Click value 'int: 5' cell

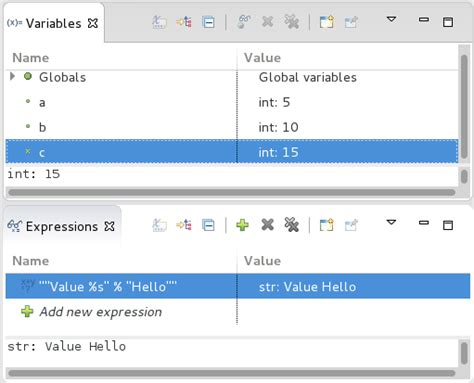pyautogui.click(x=274, y=102)
